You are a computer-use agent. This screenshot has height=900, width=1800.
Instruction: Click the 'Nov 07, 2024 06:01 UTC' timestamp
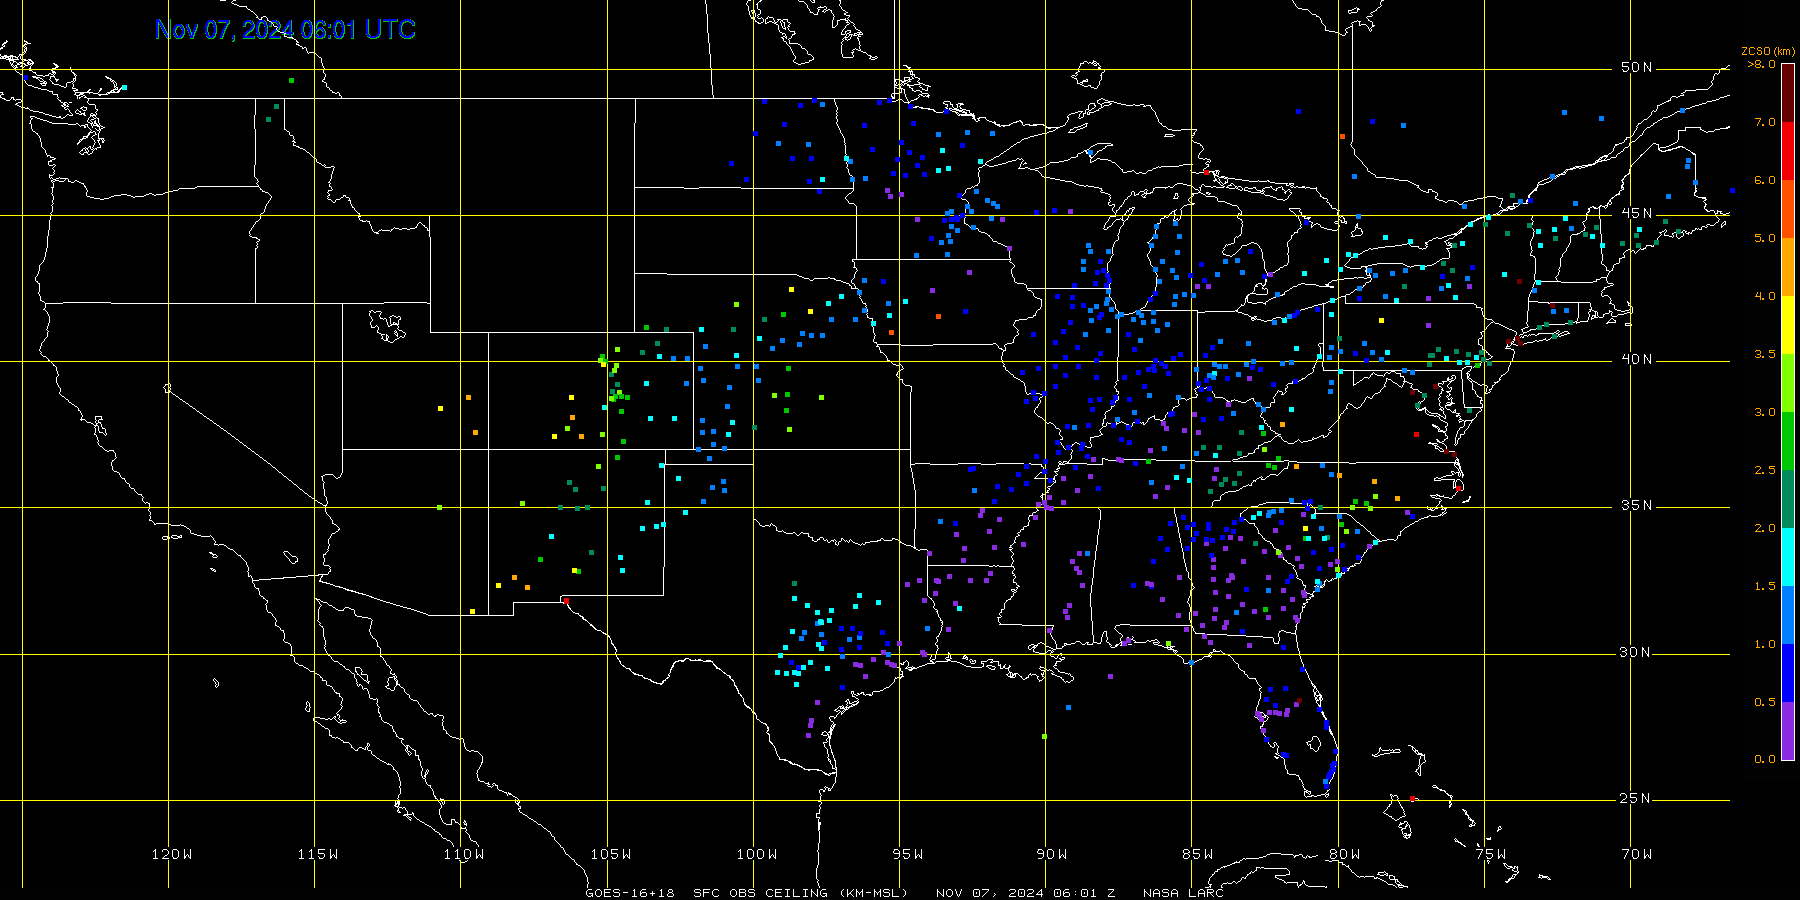point(286,30)
